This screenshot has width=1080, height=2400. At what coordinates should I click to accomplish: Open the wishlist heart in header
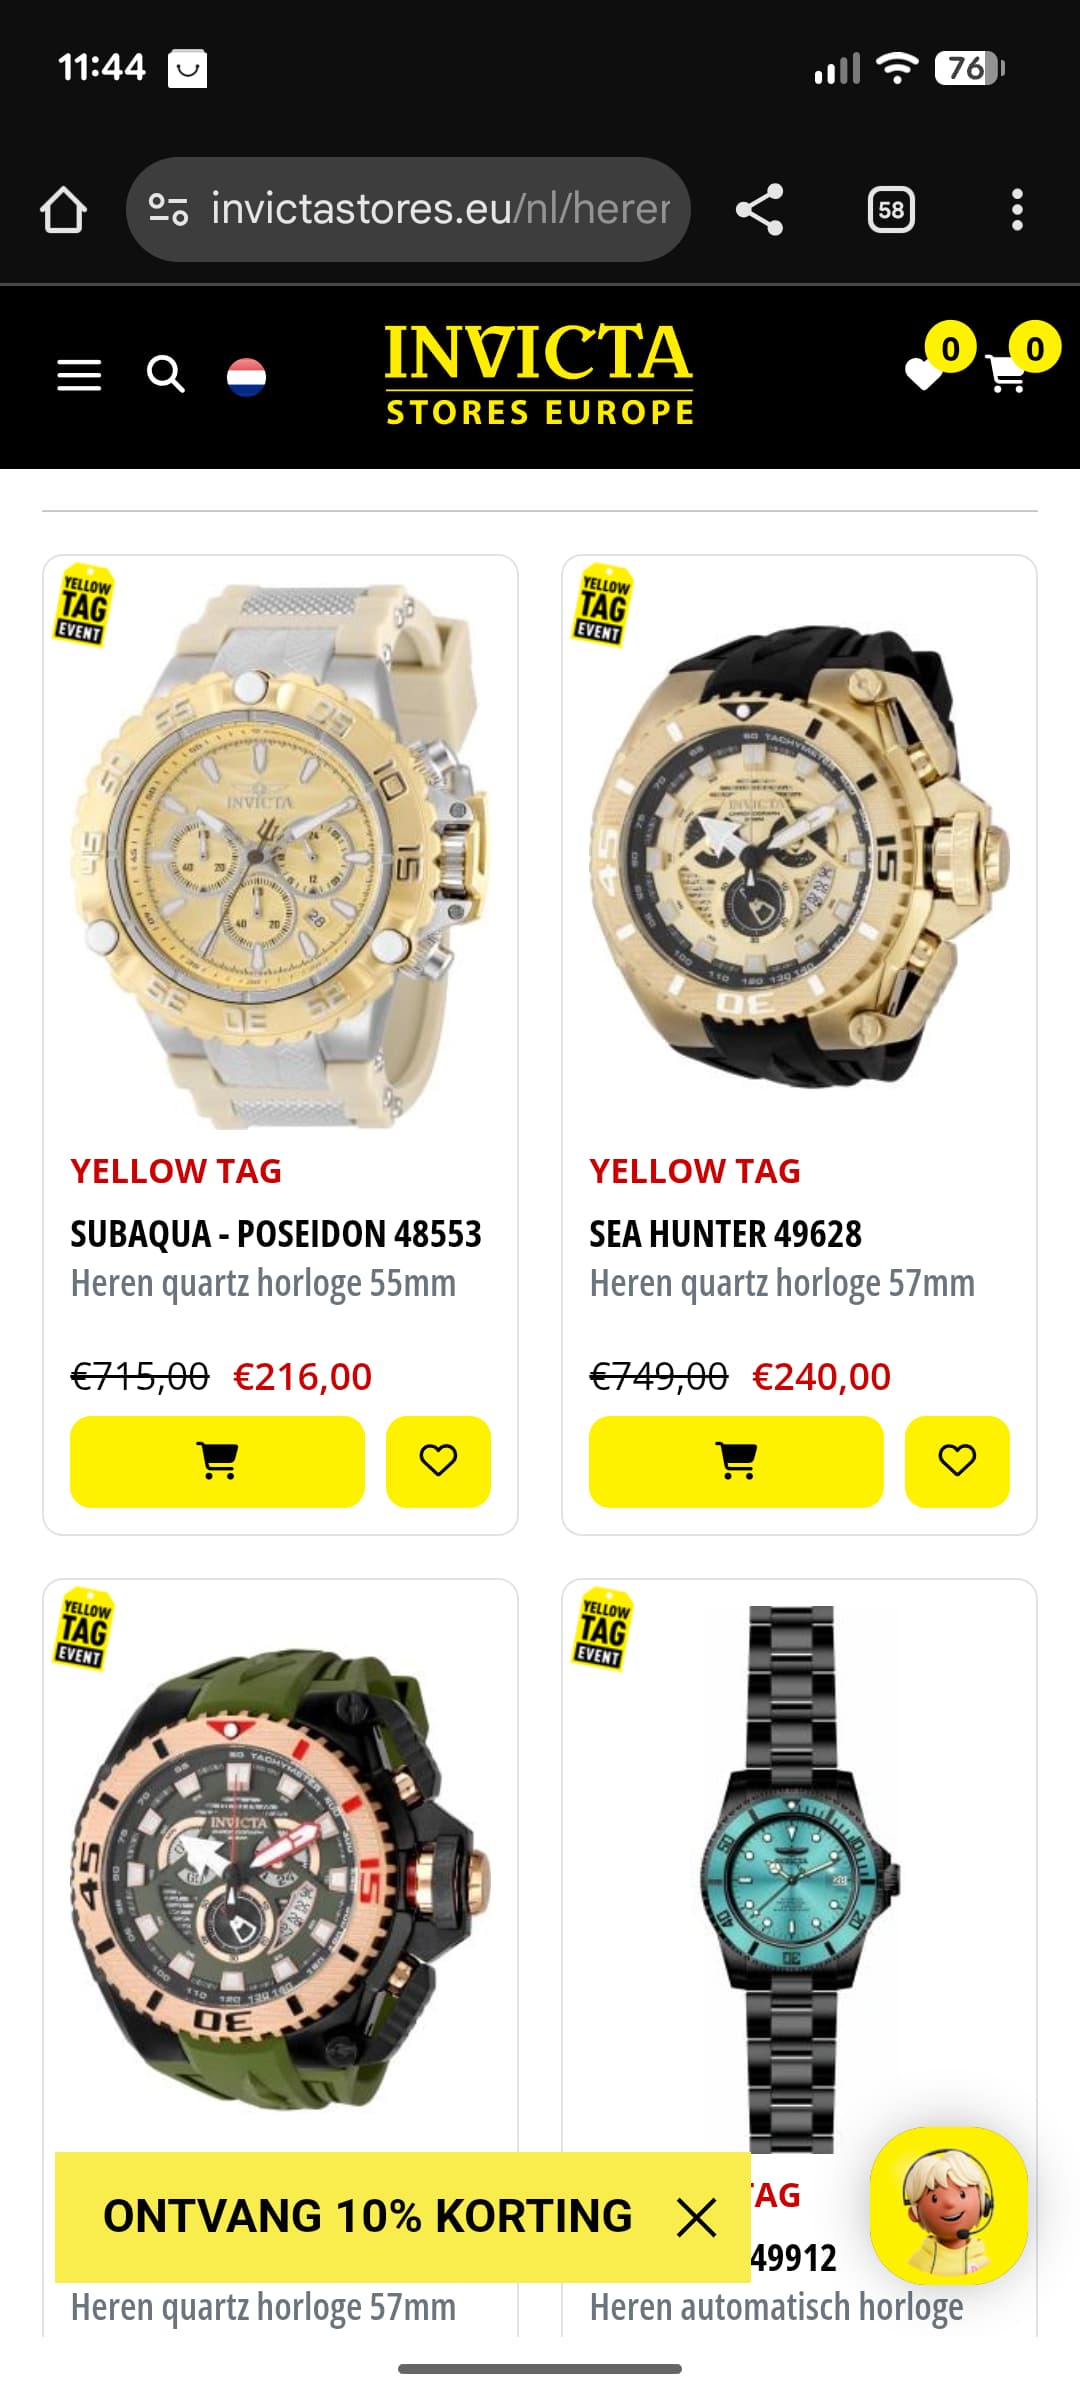tap(924, 375)
